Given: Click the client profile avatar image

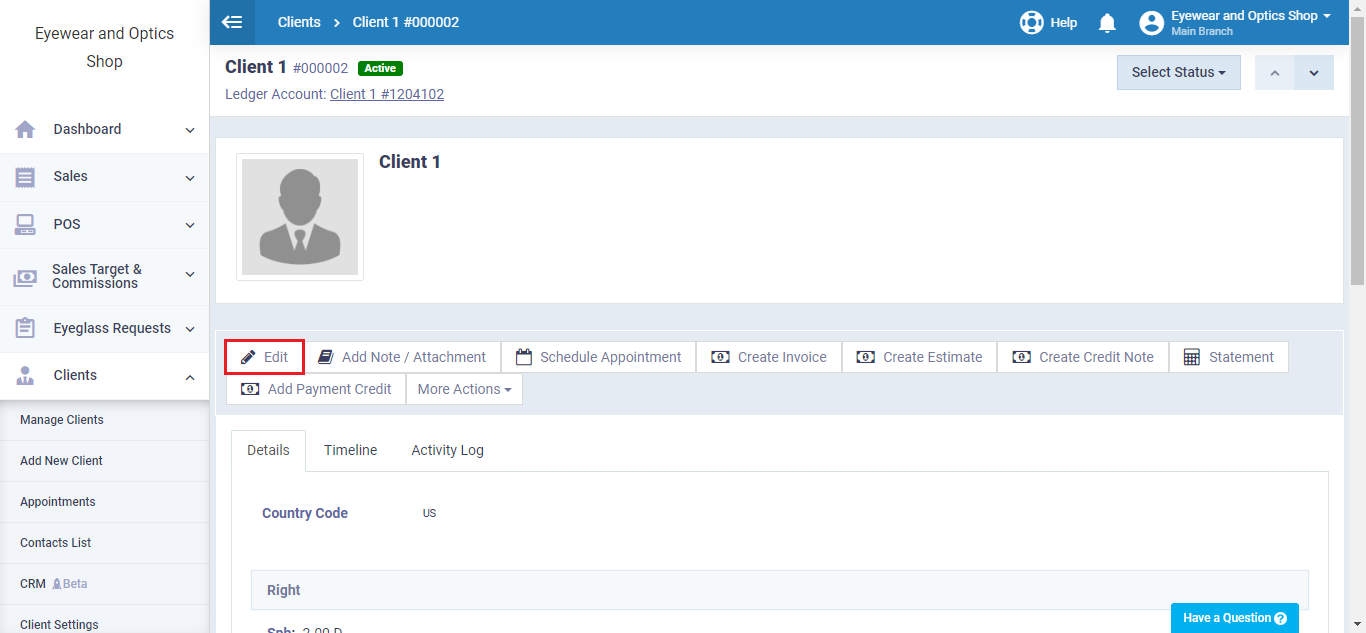Looking at the screenshot, I should 300,217.
